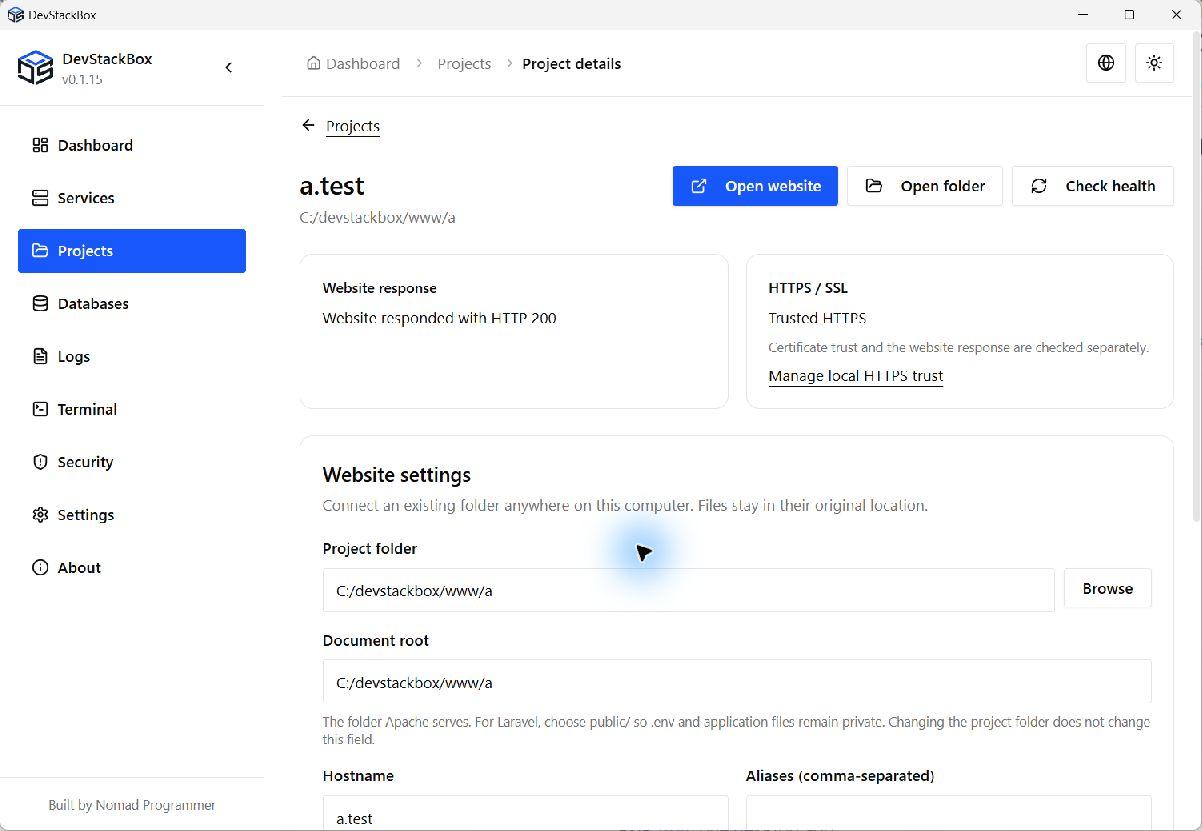
Task: Click the DevStackBox title bar icon
Action: point(15,15)
